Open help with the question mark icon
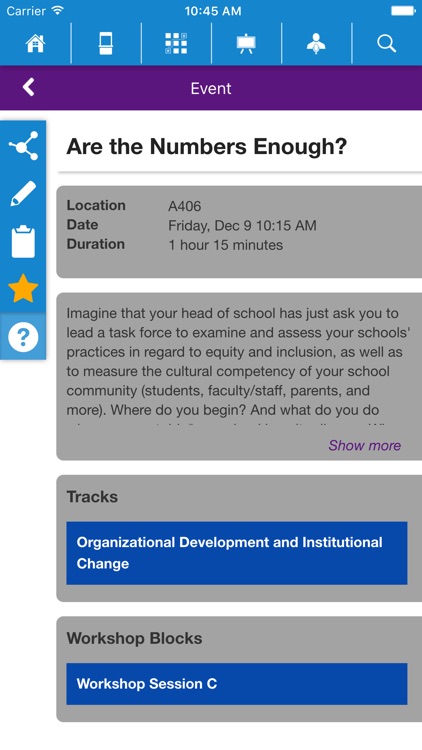The width and height of the screenshot is (422, 750). 23,337
